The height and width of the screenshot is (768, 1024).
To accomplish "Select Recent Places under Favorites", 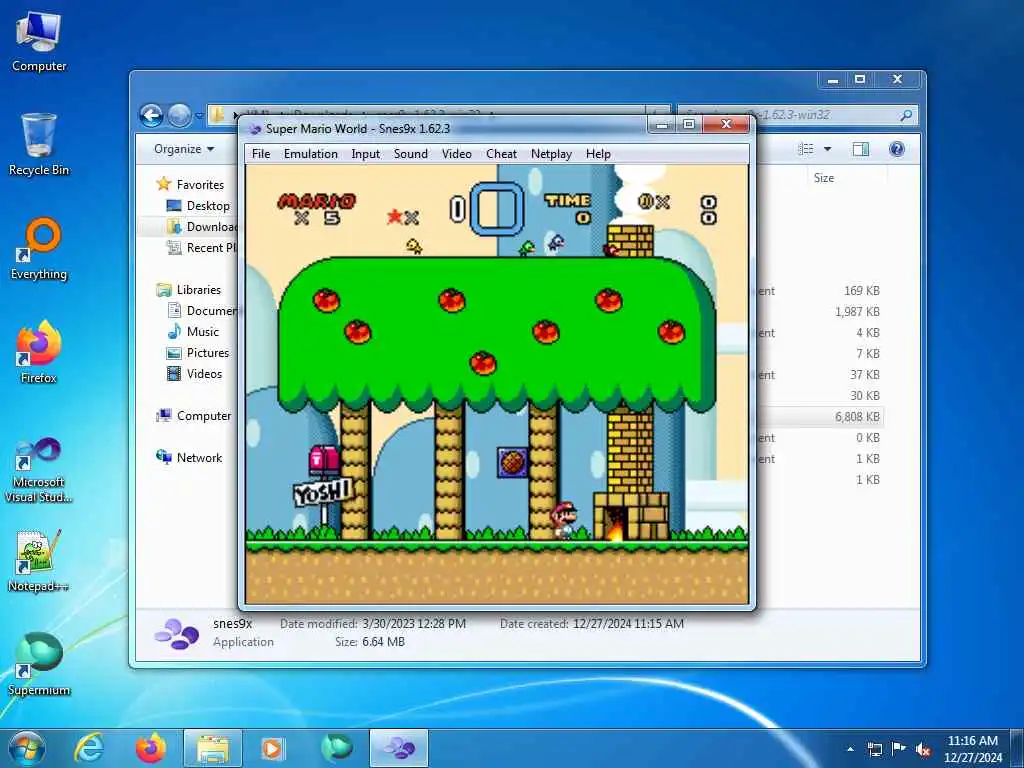I will (202, 248).
